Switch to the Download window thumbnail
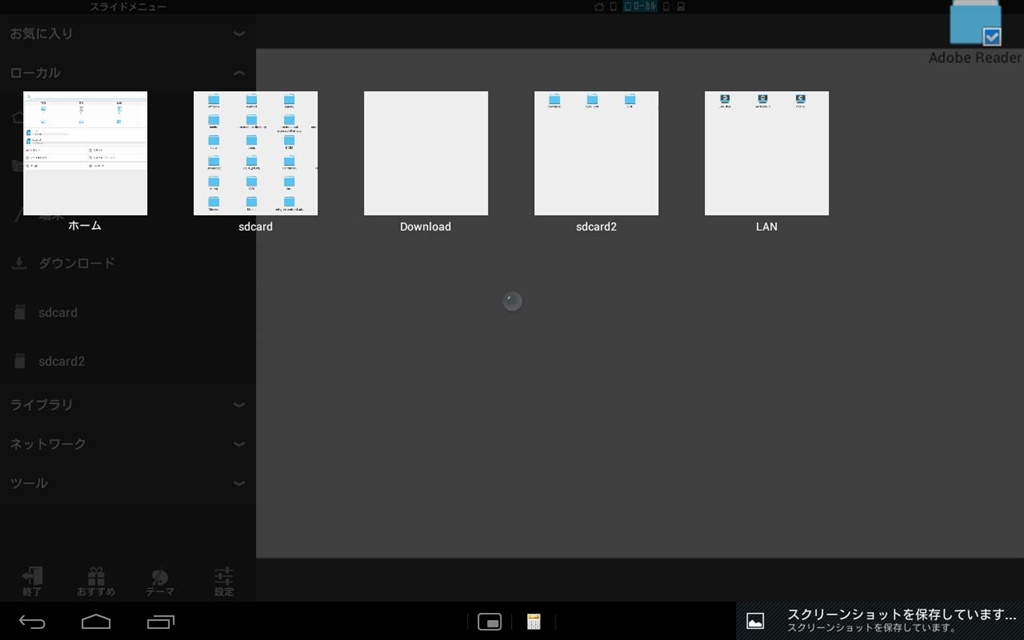 point(426,153)
